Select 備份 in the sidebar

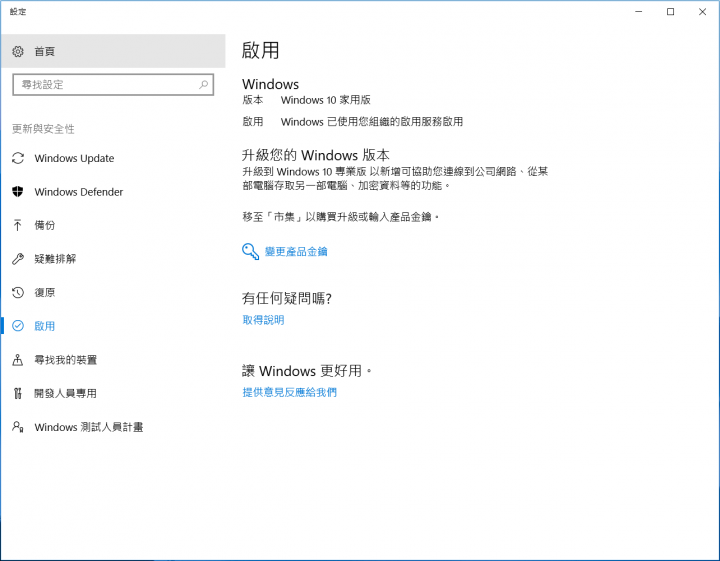pos(113,225)
